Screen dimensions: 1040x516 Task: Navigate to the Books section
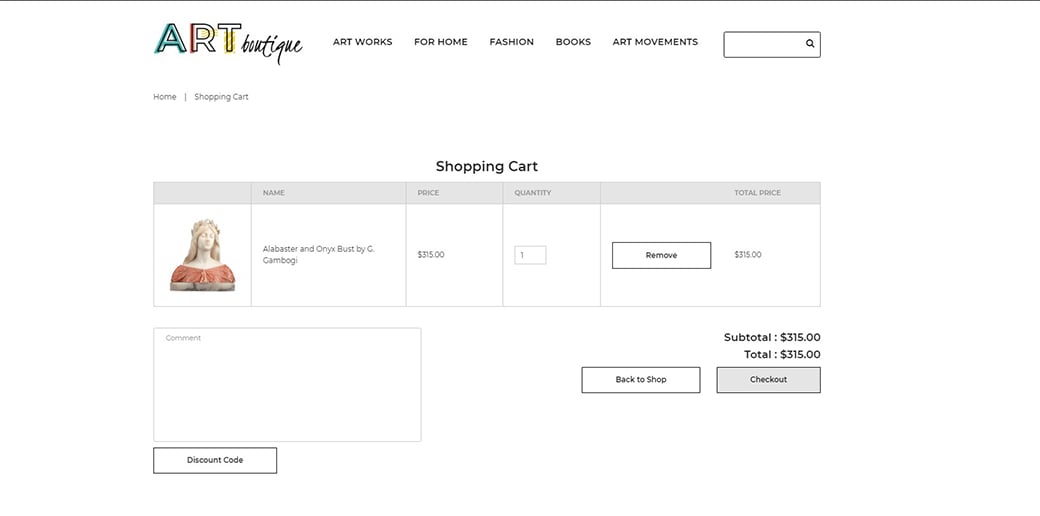(x=573, y=42)
